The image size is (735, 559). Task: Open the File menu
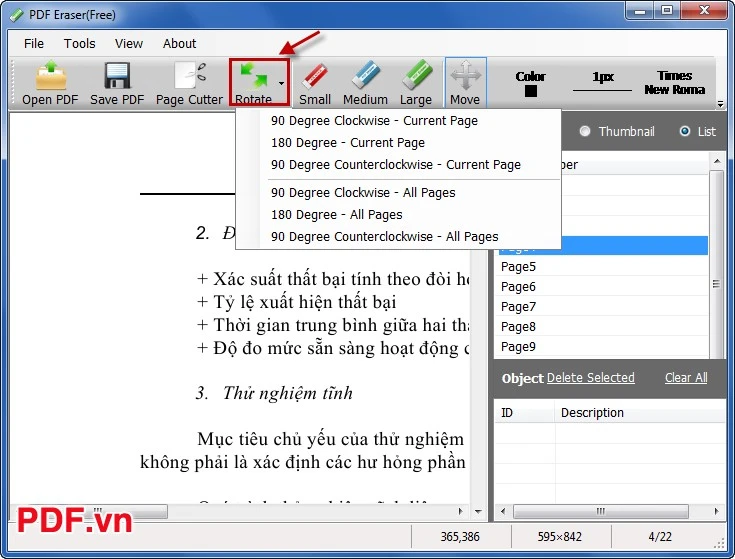point(34,44)
